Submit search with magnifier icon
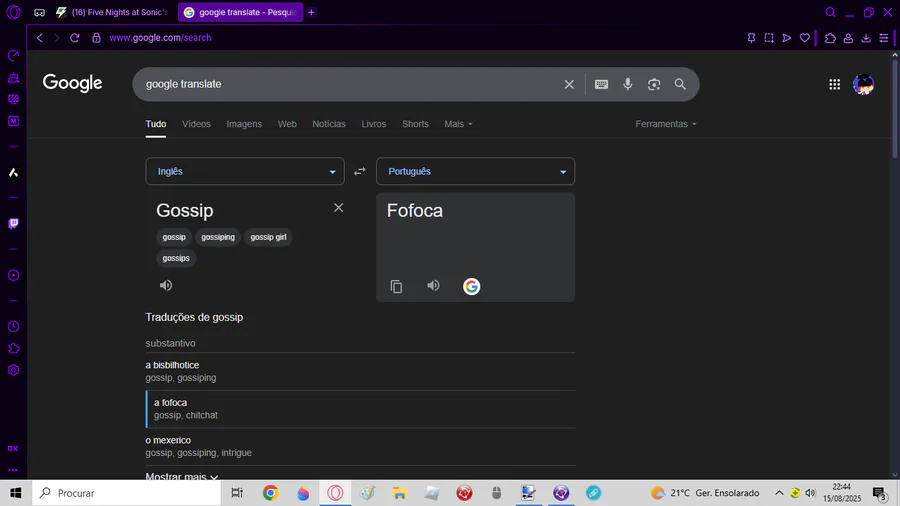This screenshot has height=506, width=900. click(680, 84)
